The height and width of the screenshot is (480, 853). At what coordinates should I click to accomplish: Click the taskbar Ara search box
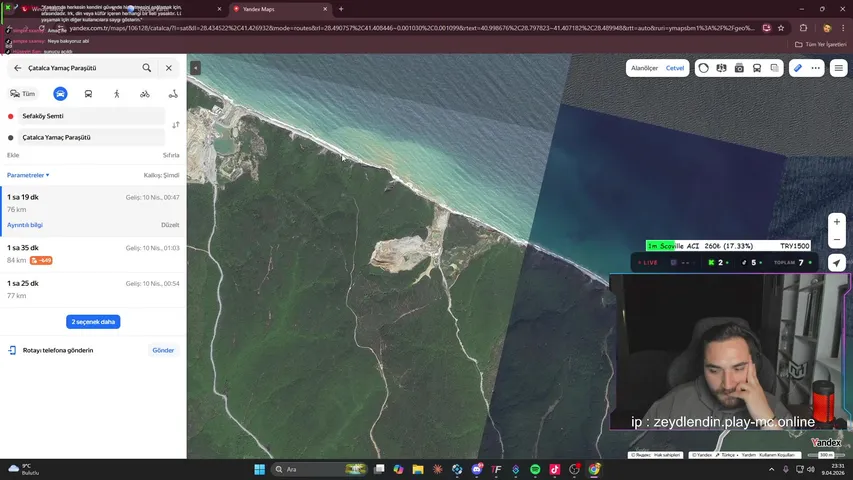[320, 469]
